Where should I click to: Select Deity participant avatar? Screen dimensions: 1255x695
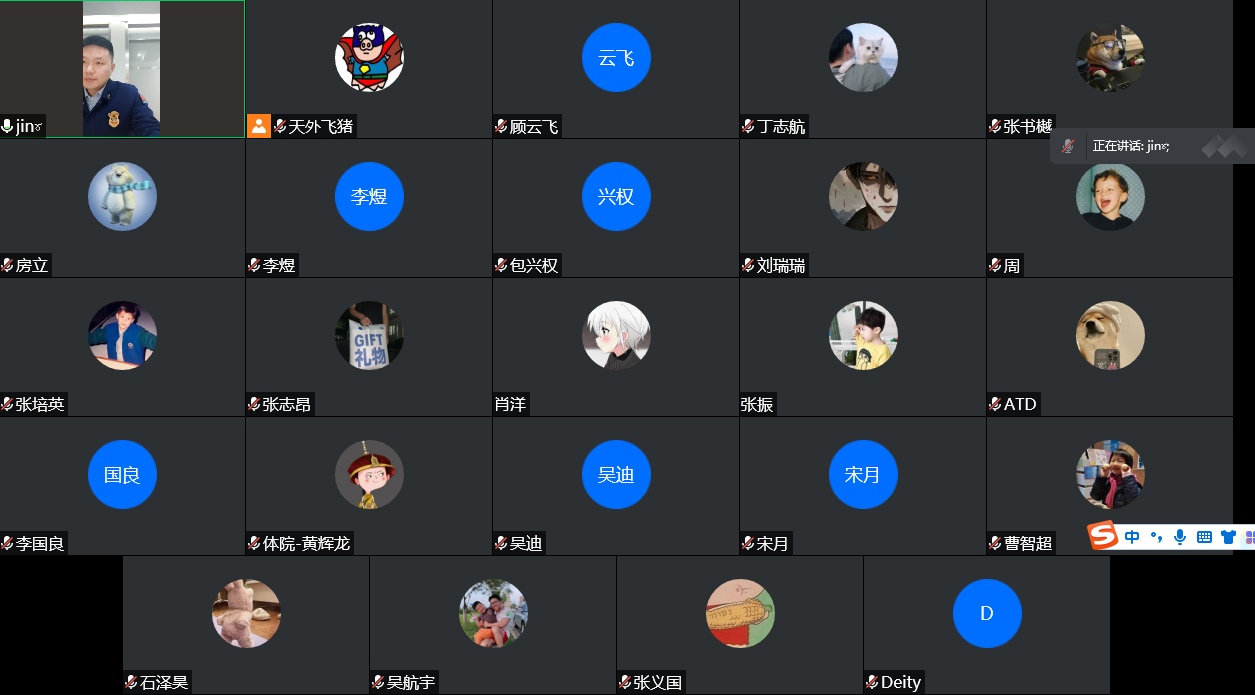tap(987, 613)
